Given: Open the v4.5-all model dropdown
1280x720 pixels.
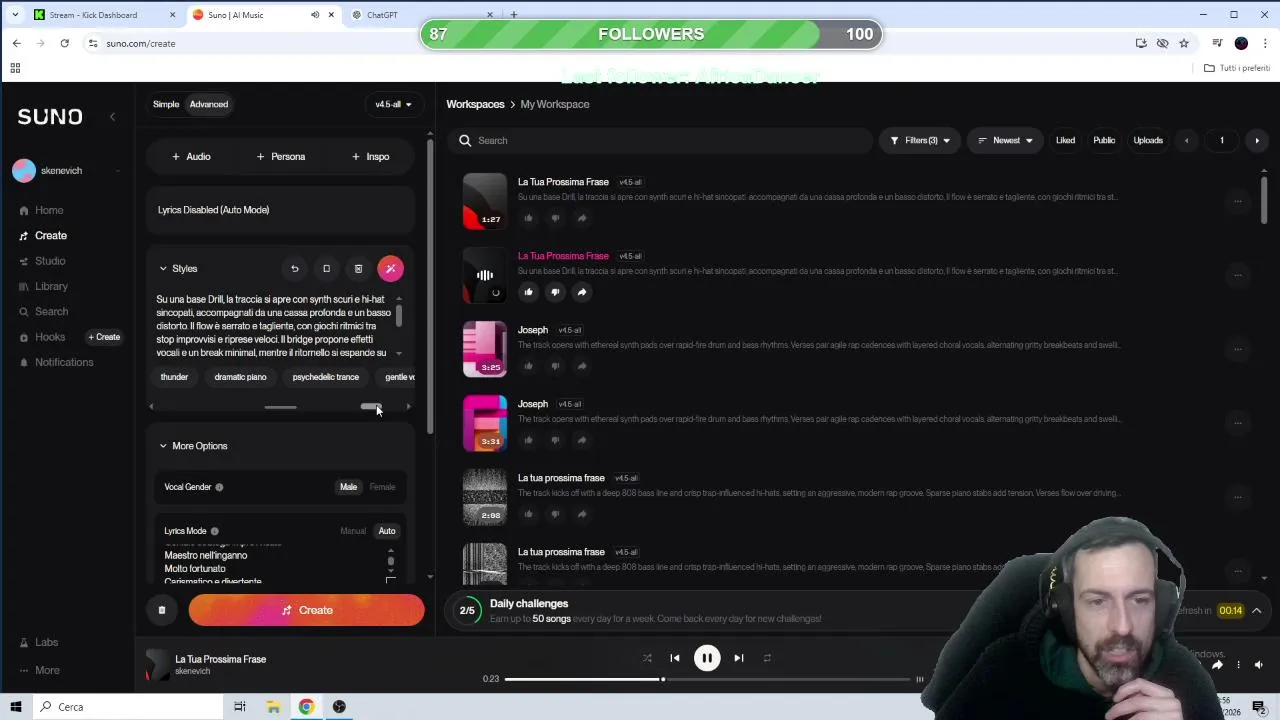Looking at the screenshot, I should (393, 104).
